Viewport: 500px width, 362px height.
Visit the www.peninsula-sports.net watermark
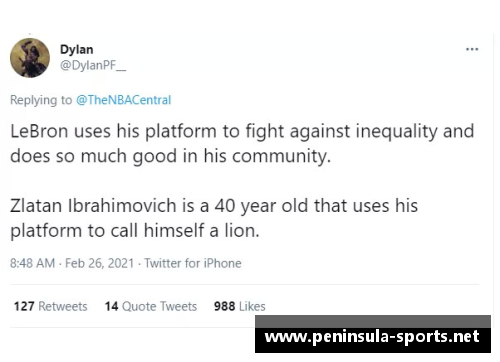point(372,337)
